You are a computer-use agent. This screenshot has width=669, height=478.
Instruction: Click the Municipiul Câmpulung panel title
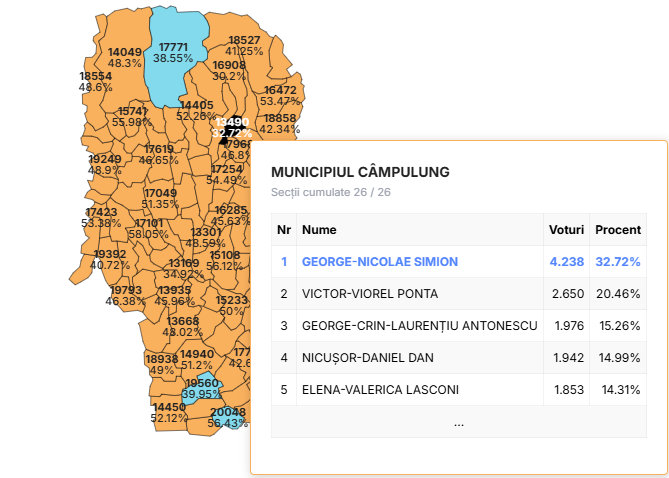coord(360,172)
